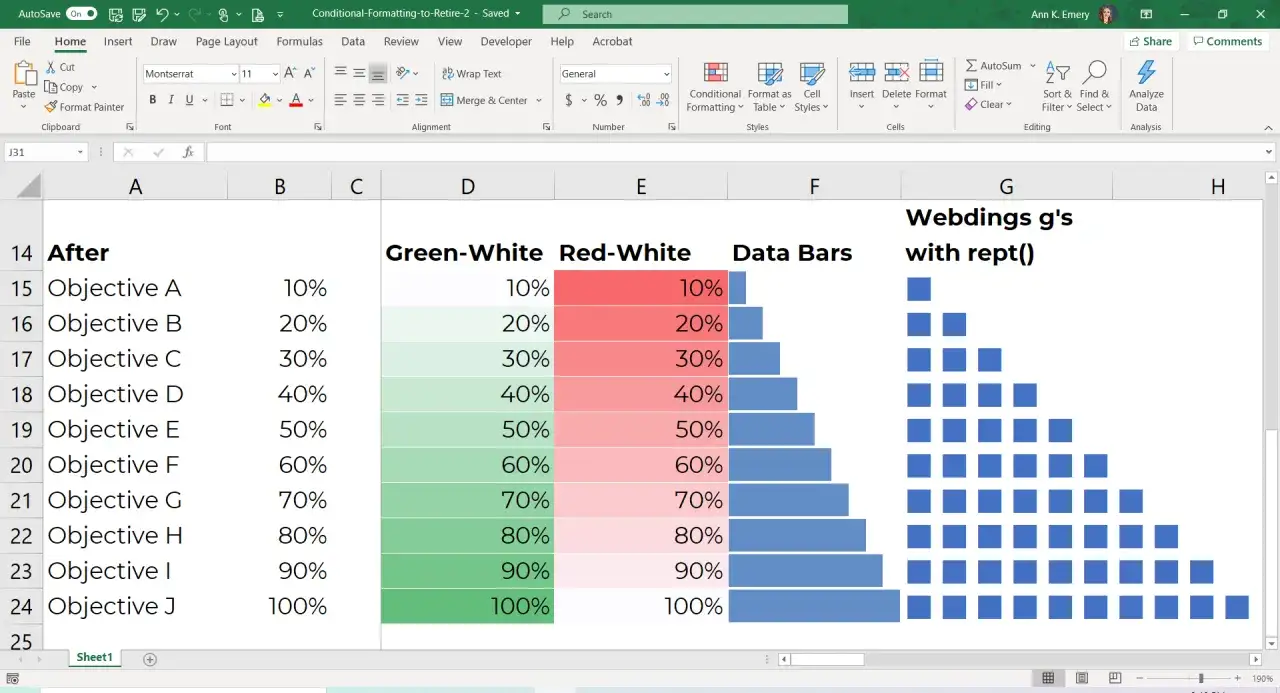Center text horizontally
The width and height of the screenshot is (1280, 693).
[x=359, y=100]
